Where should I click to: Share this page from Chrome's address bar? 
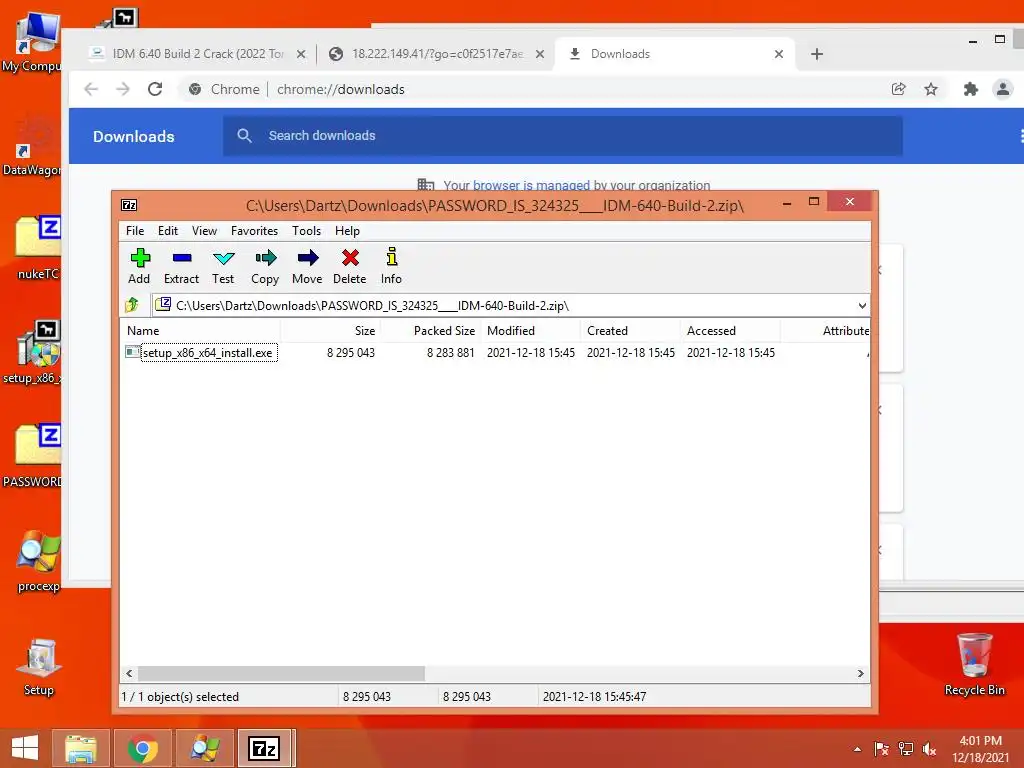[x=899, y=89]
